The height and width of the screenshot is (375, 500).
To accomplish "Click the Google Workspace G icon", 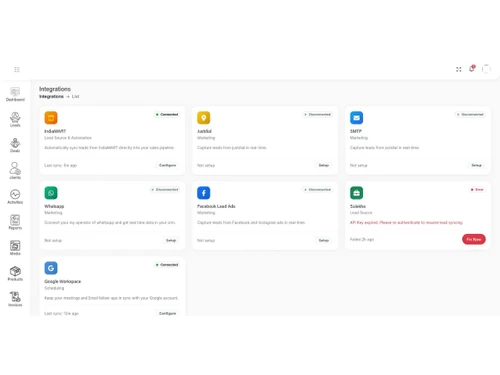I will 51,268.
